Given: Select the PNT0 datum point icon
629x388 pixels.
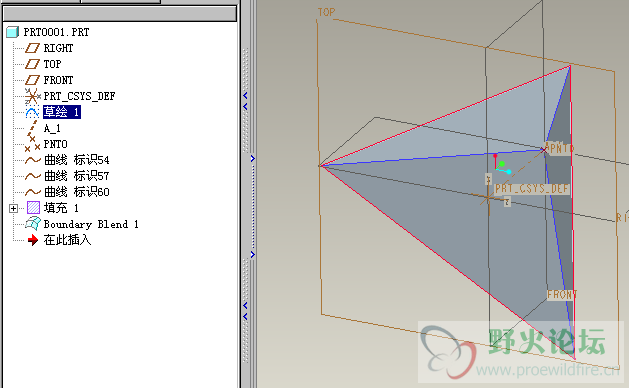Looking at the screenshot, I should (x=32, y=145).
